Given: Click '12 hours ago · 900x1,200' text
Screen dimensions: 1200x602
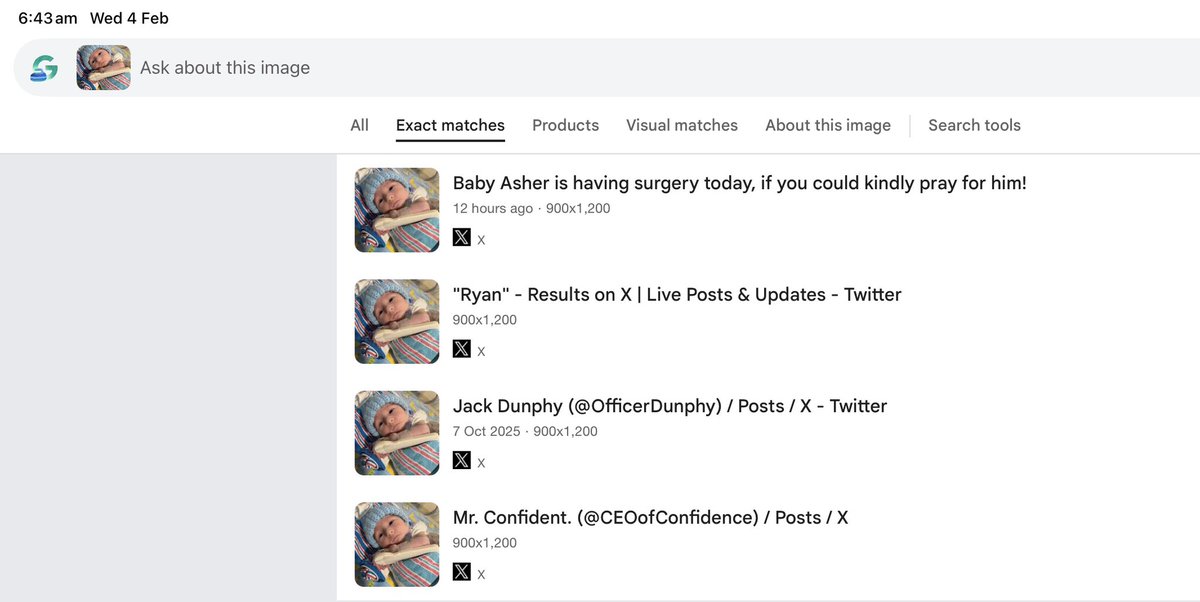Looking at the screenshot, I should point(531,209).
